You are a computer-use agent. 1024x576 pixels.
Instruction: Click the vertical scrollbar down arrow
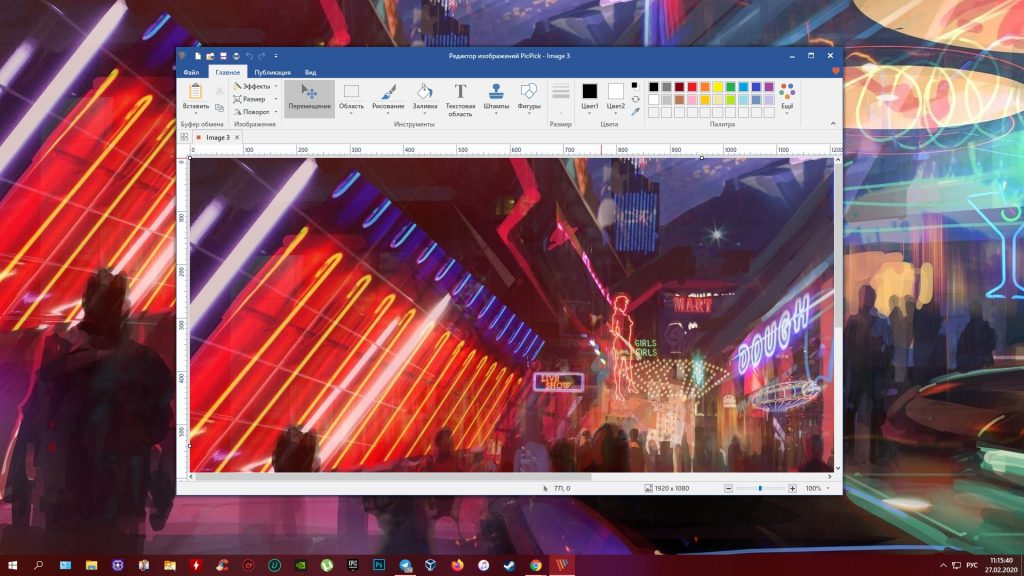click(x=838, y=468)
